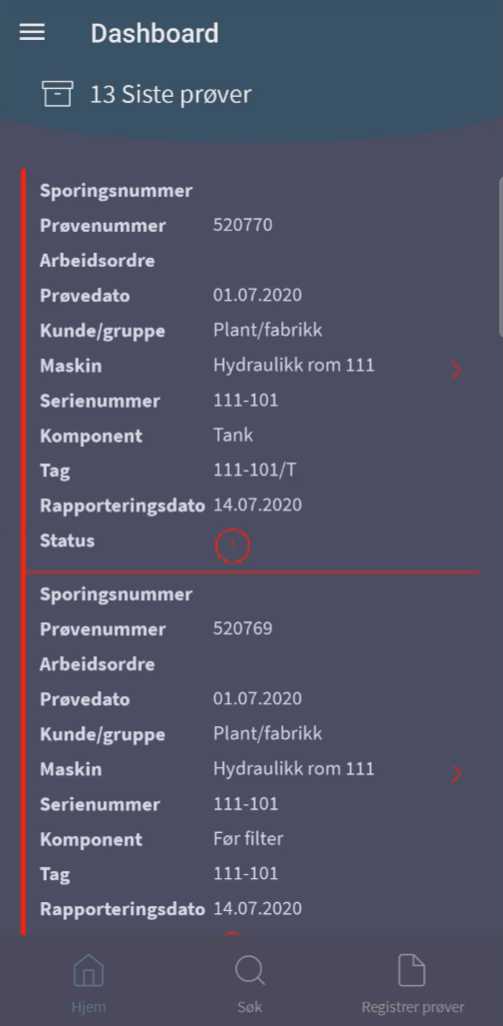Click Hydraulikk rom 111 in second sample

tap(294, 768)
